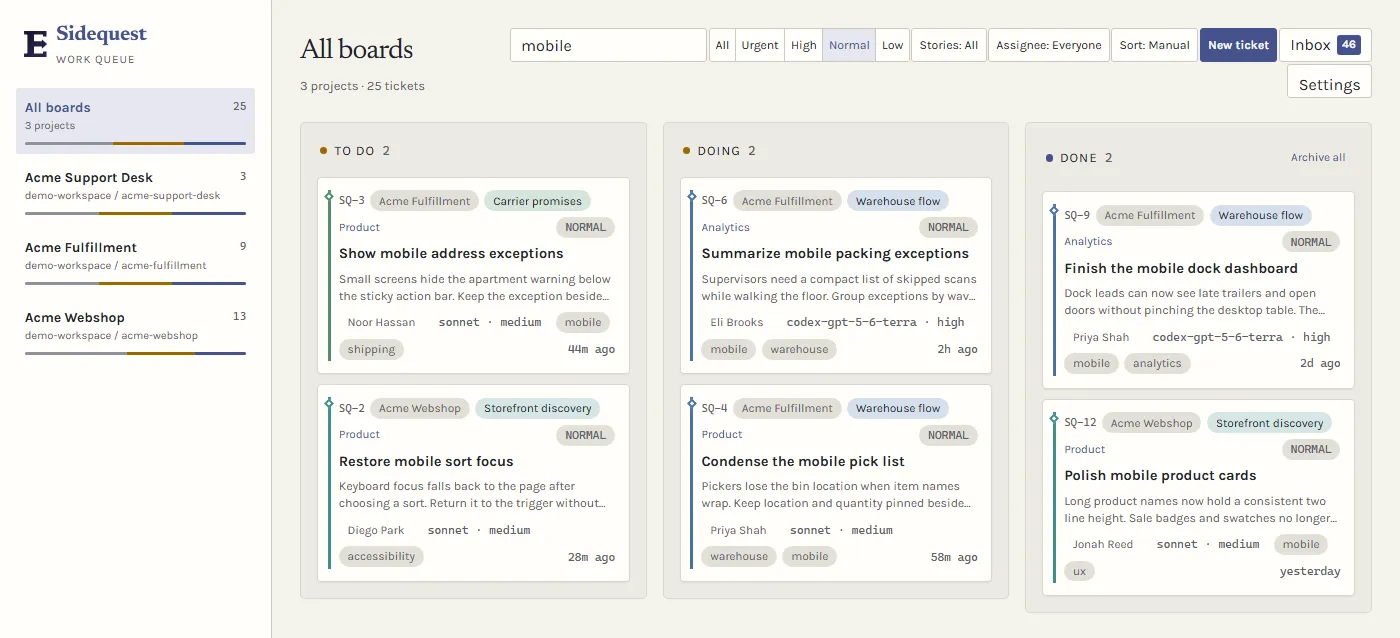1400x638 pixels.
Task: Click the mobile search field
Action: 608,45
